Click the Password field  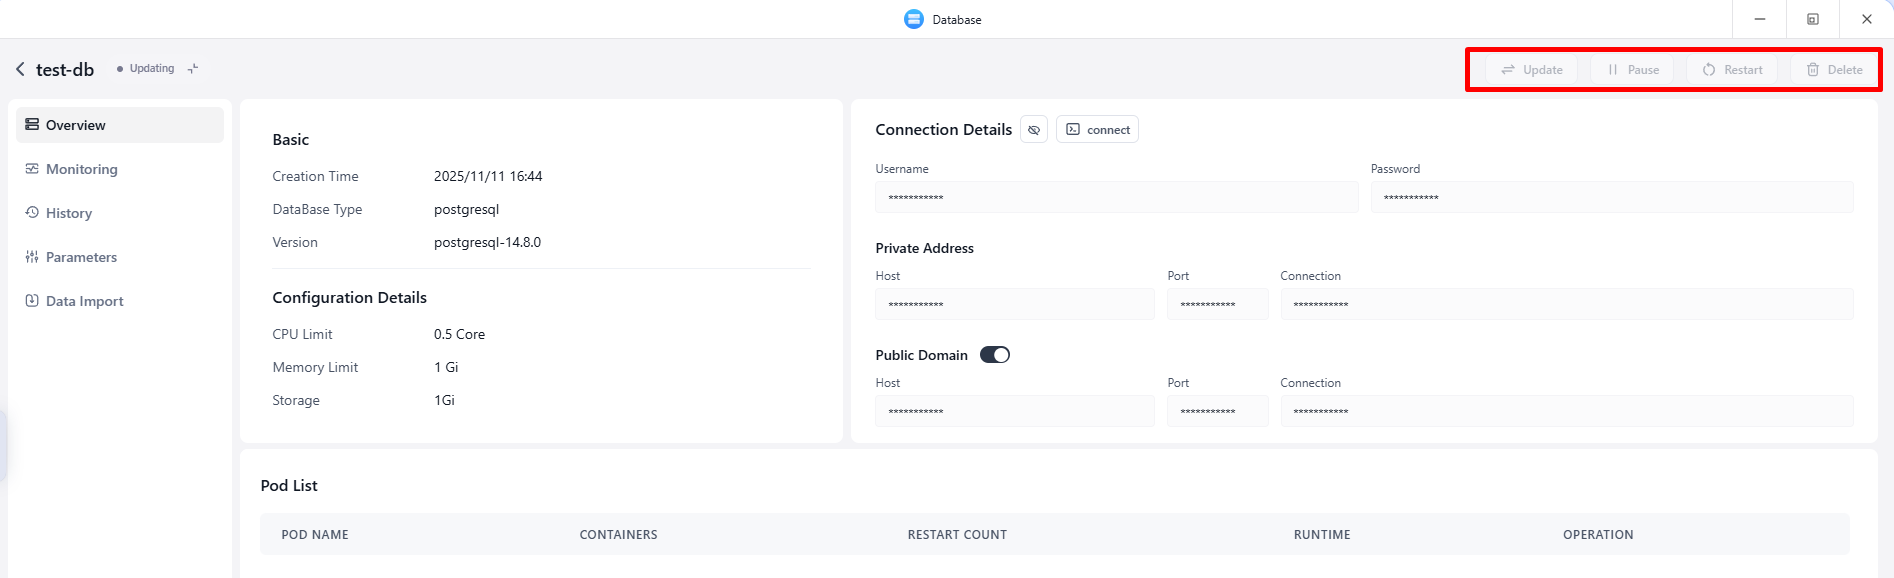pyautogui.click(x=1611, y=198)
